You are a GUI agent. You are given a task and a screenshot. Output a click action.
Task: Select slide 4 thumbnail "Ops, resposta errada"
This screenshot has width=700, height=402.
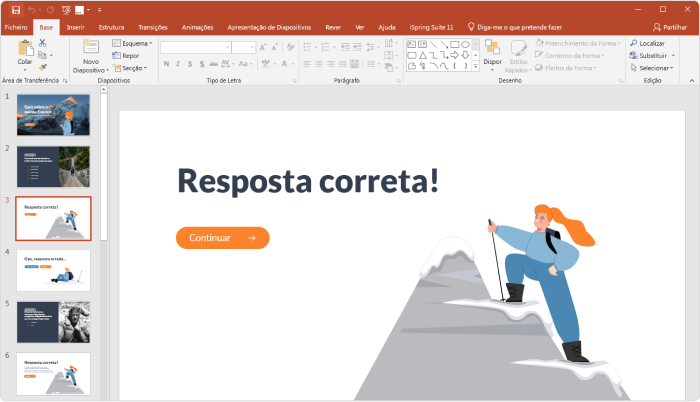pos(54,271)
